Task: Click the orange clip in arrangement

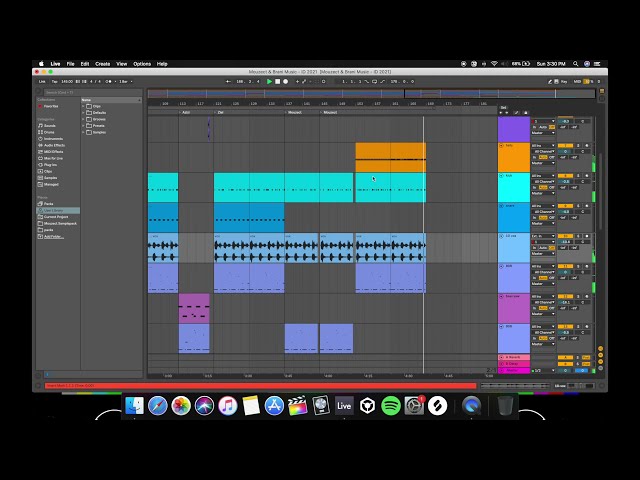Action: click(x=391, y=158)
